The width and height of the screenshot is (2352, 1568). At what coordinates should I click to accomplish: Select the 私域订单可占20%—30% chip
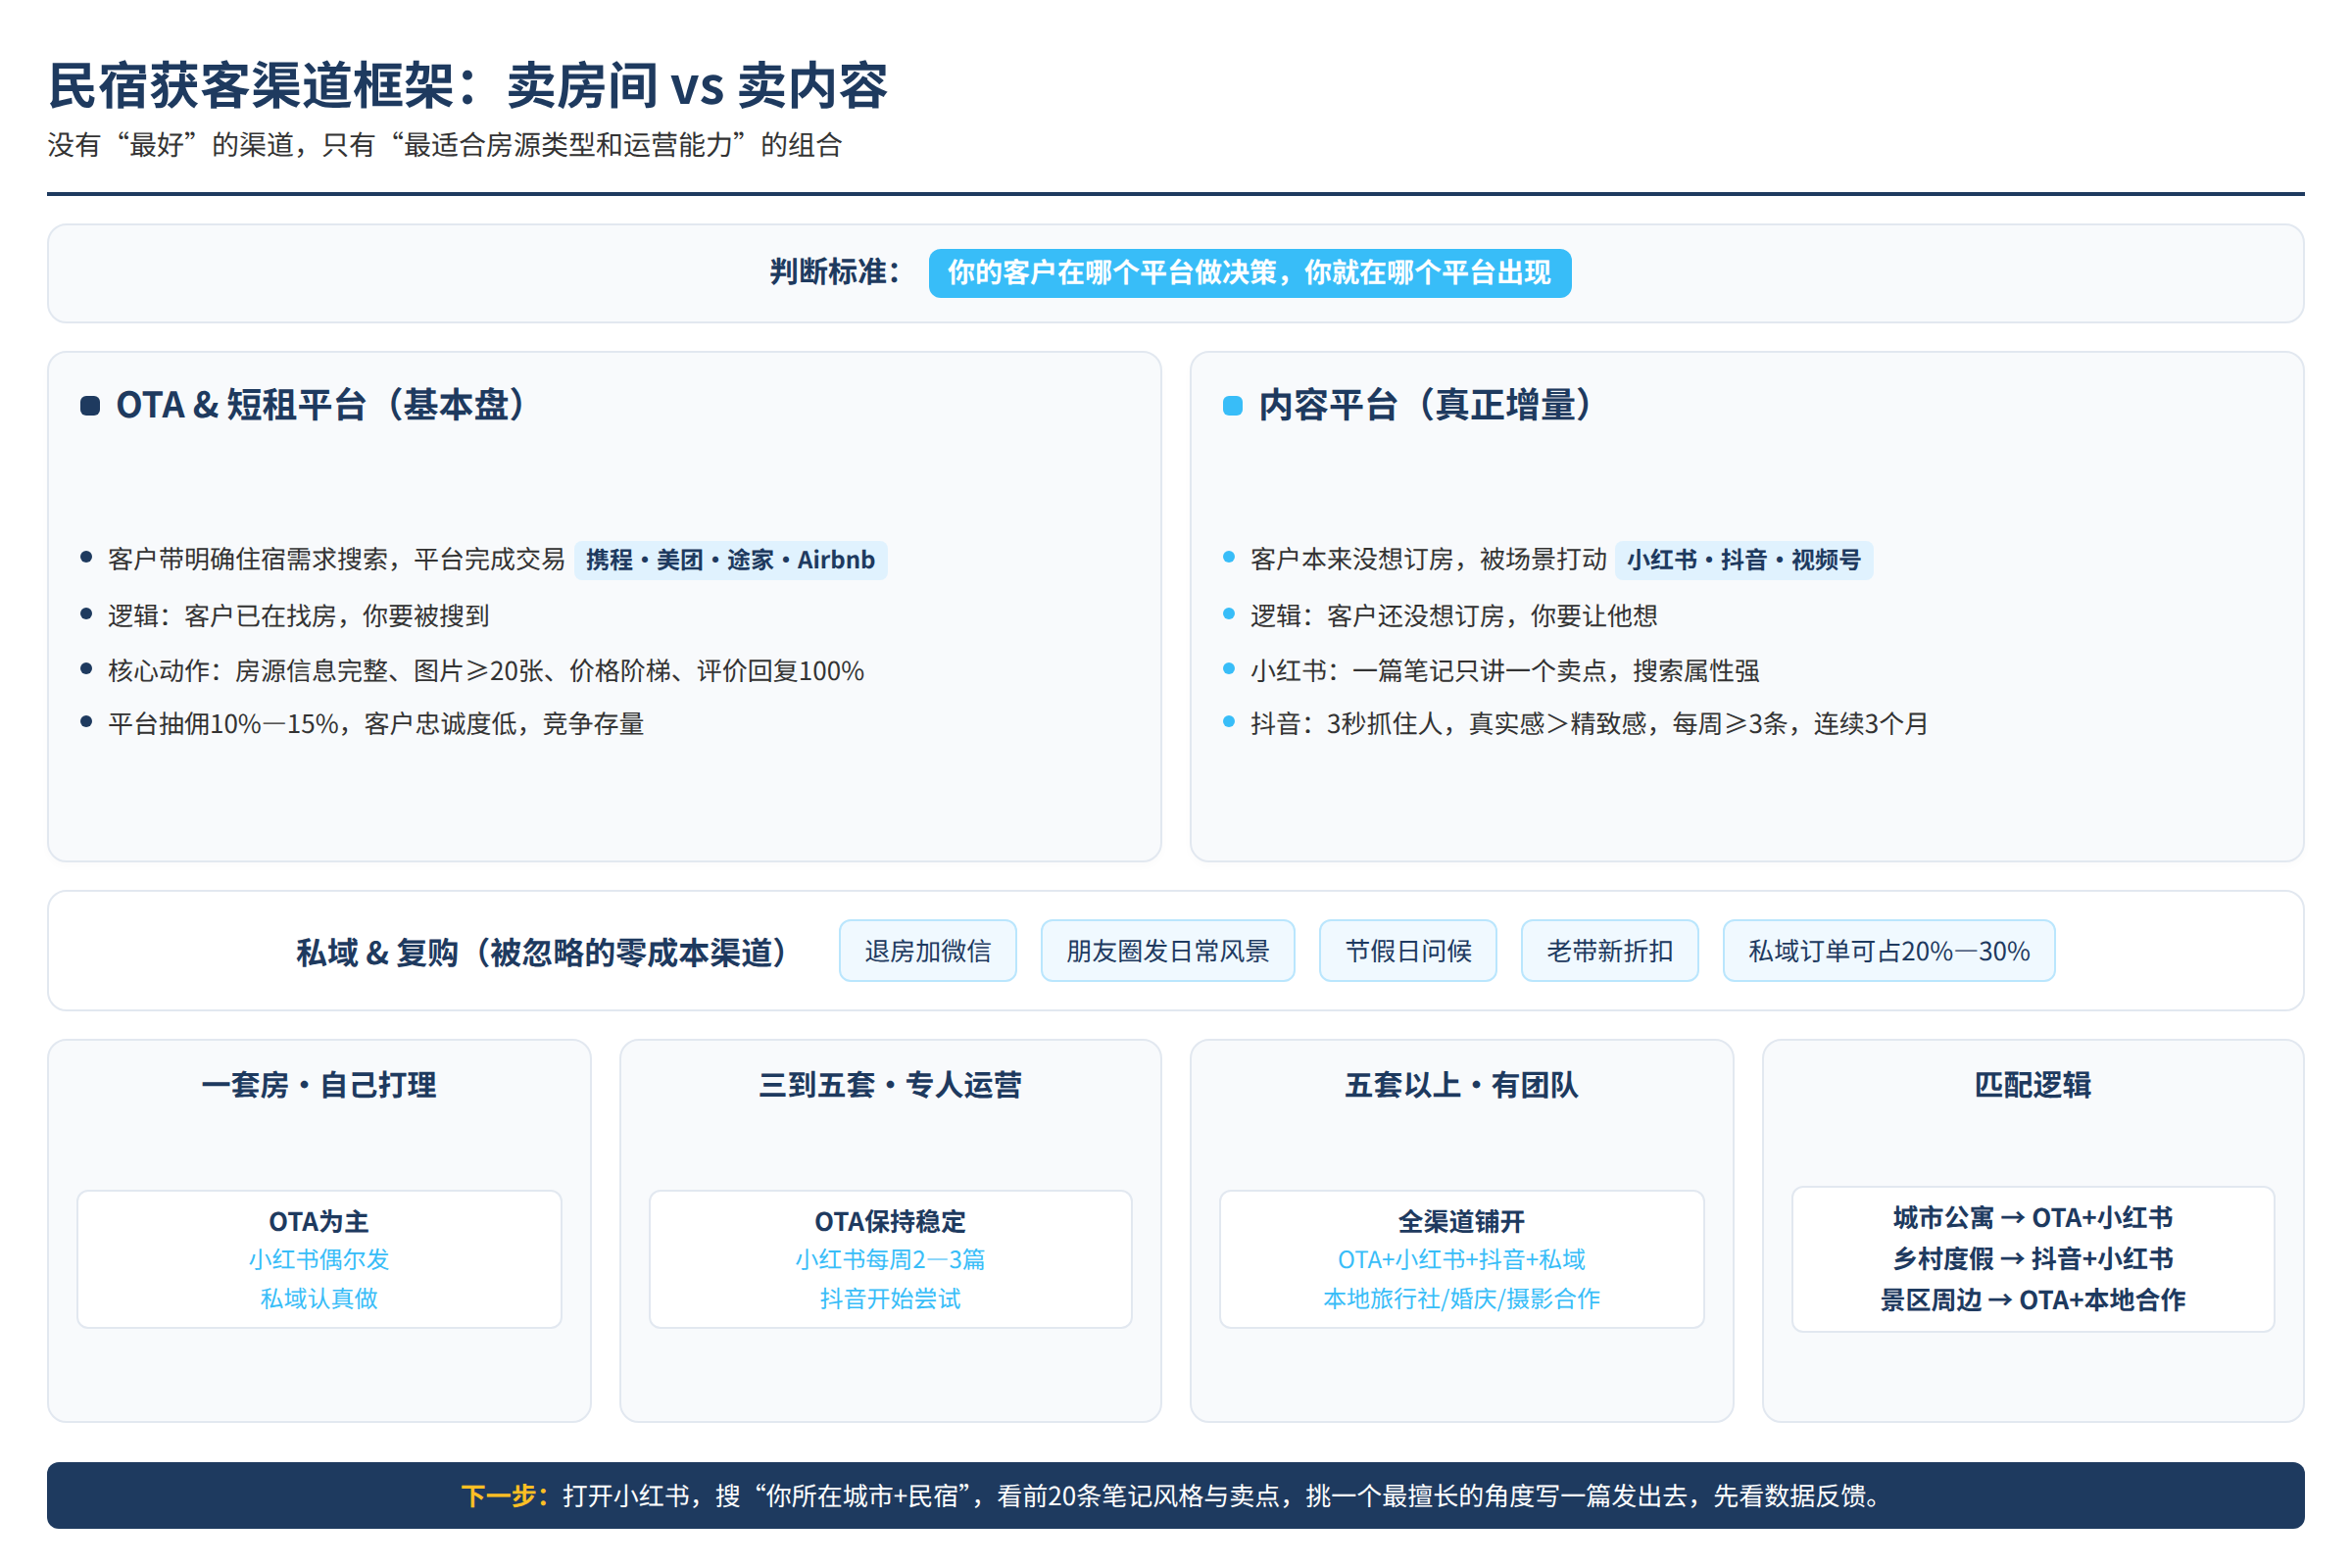pyautogui.click(x=1889, y=951)
